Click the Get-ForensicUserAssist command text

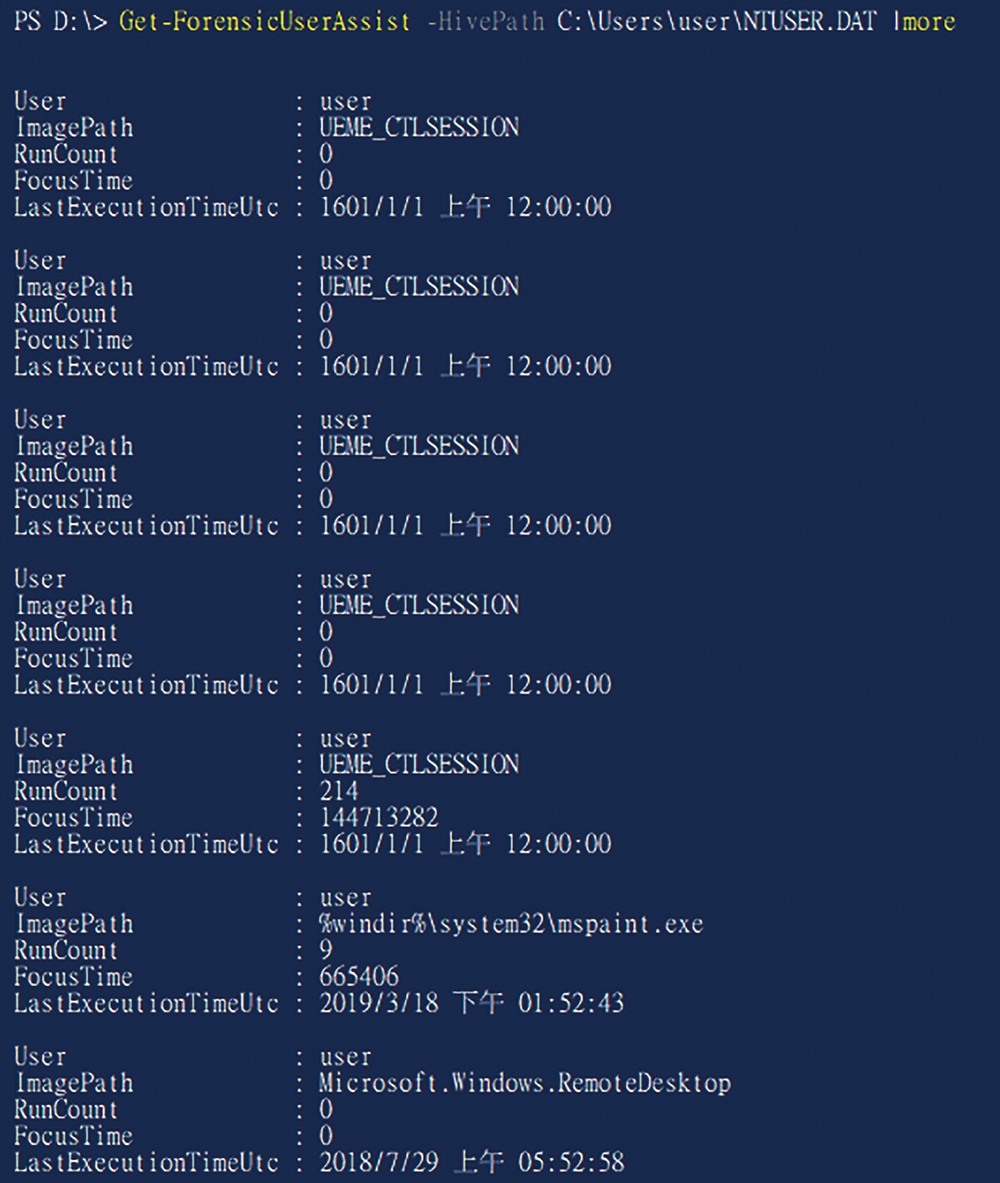point(265,21)
